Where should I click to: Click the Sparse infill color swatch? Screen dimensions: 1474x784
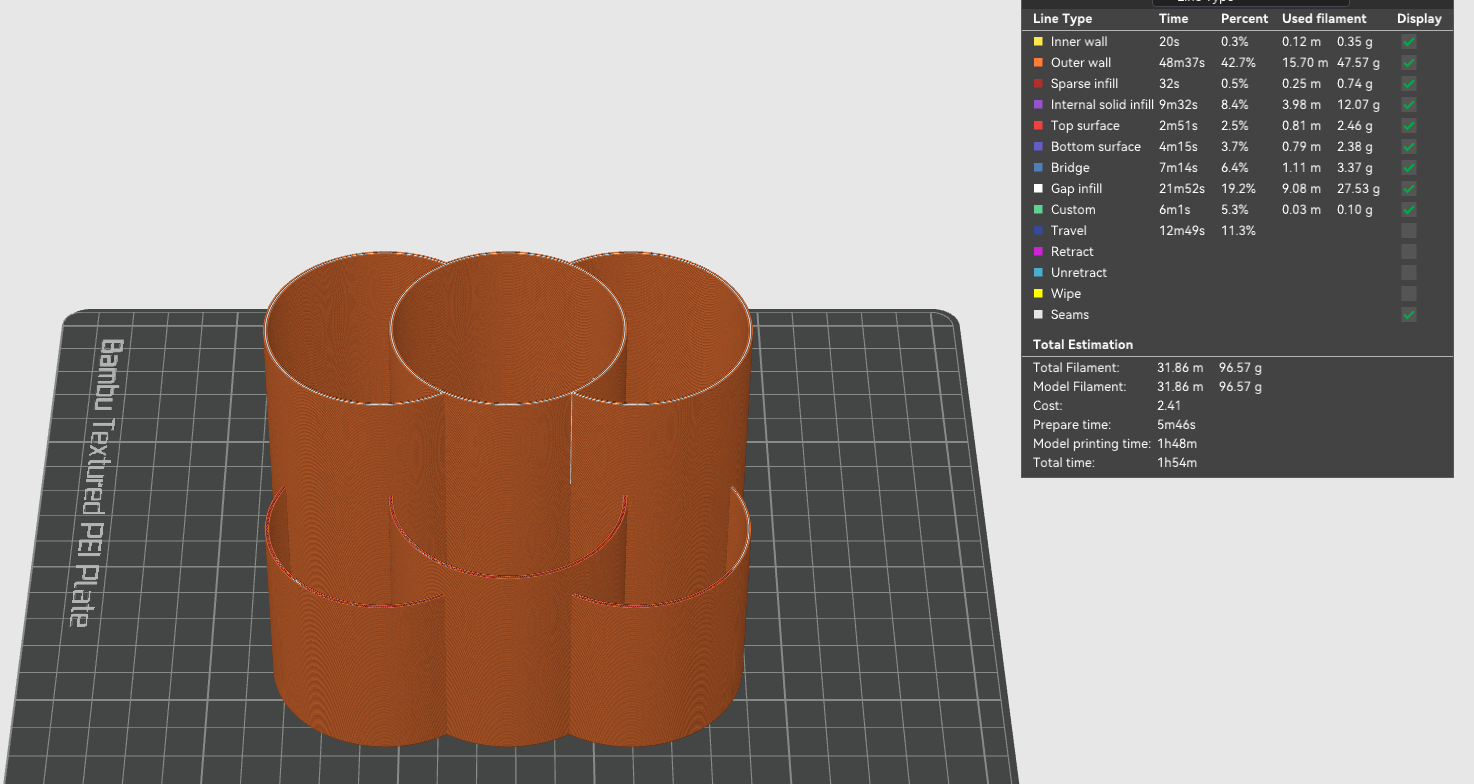coord(1038,84)
